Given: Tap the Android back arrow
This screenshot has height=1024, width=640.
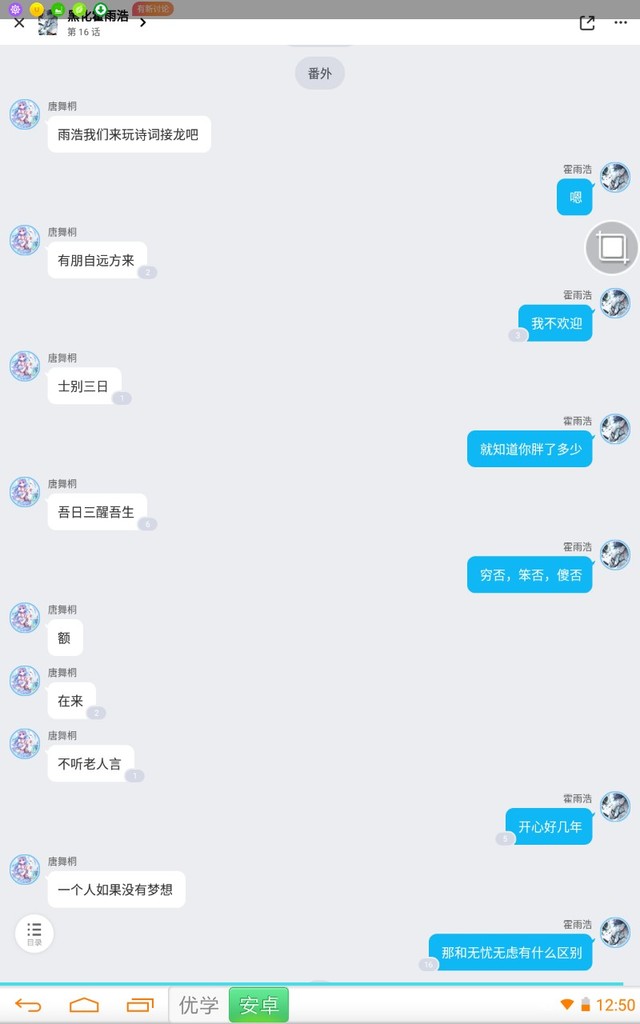Looking at the screenshot, I should 28,1005.
